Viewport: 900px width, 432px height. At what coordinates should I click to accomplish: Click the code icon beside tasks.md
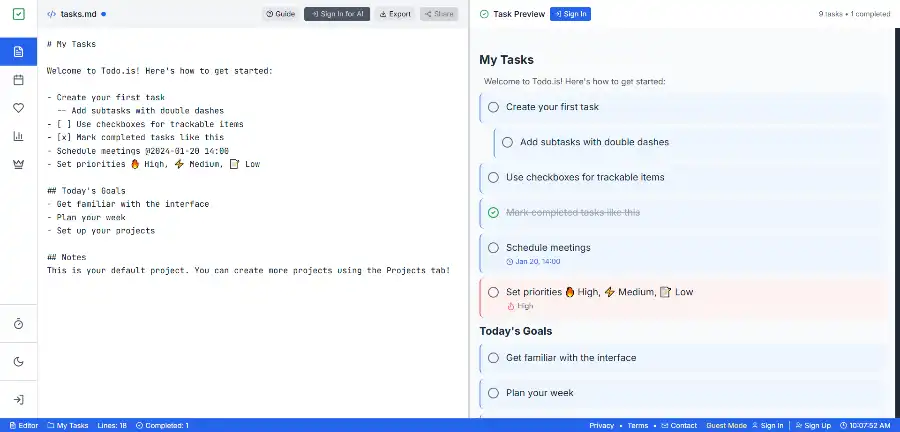tap(52, 14)
